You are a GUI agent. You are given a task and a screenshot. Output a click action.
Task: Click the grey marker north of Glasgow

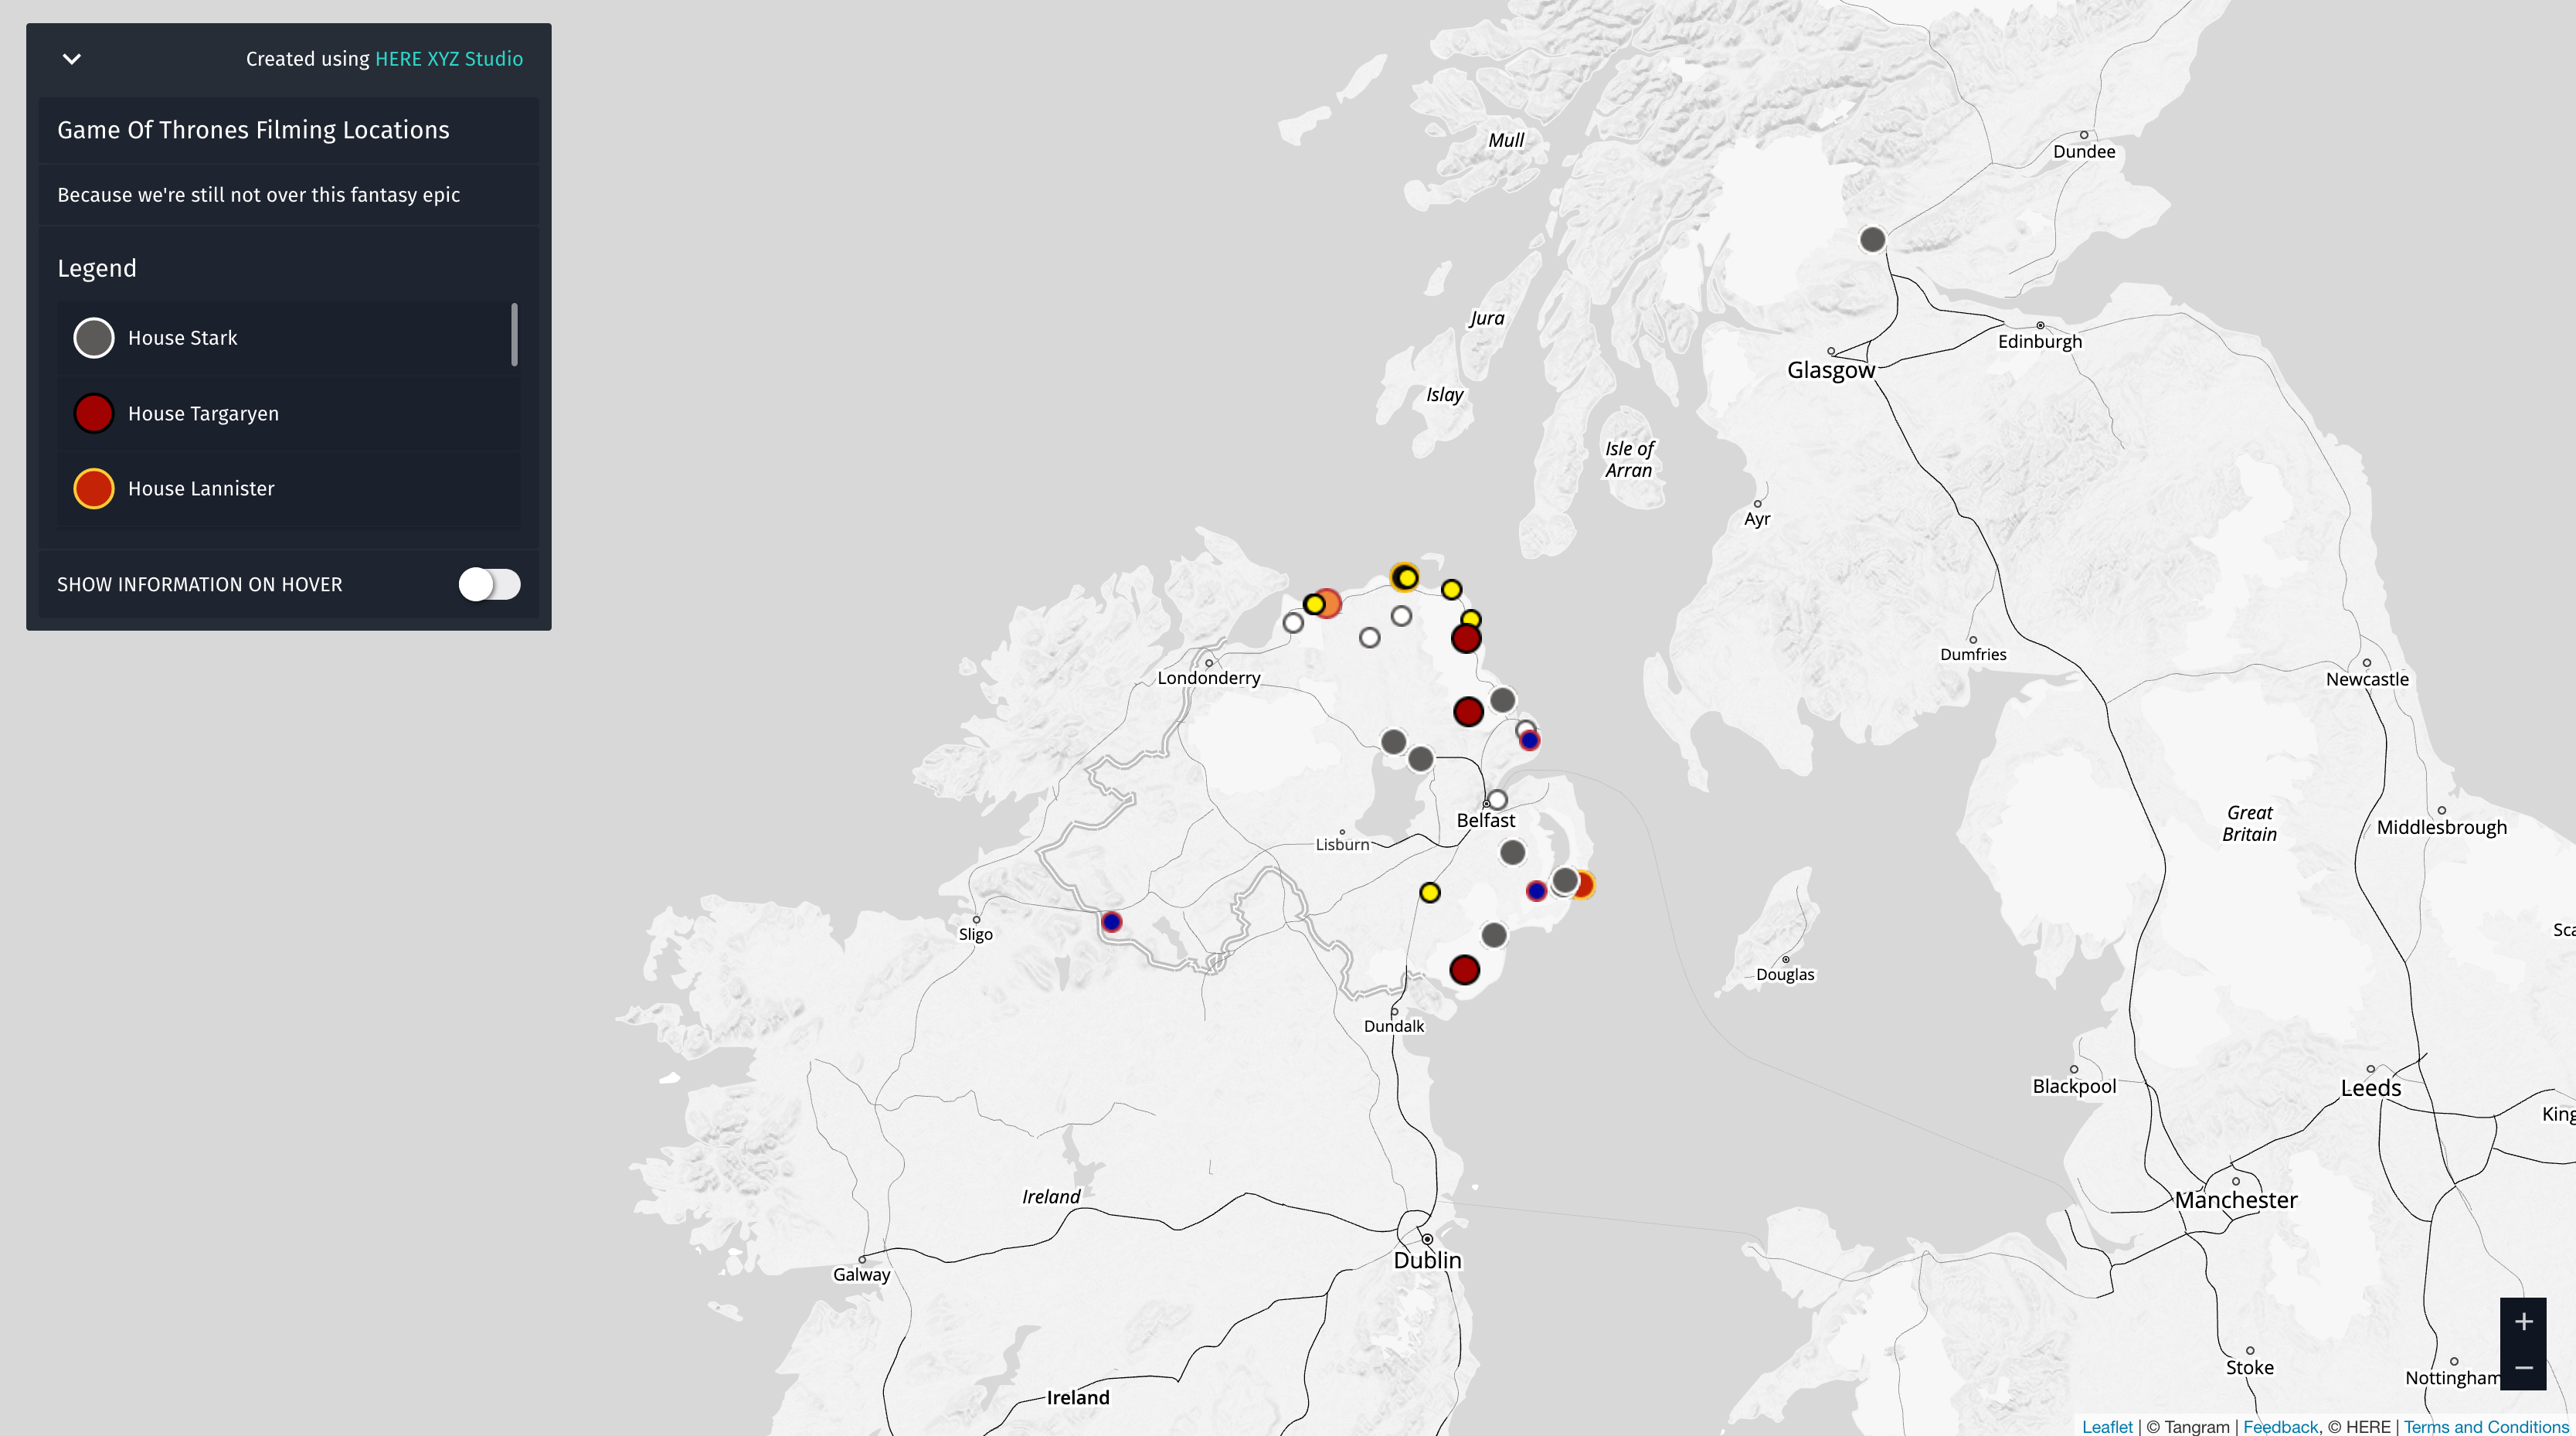(1873, 240)
